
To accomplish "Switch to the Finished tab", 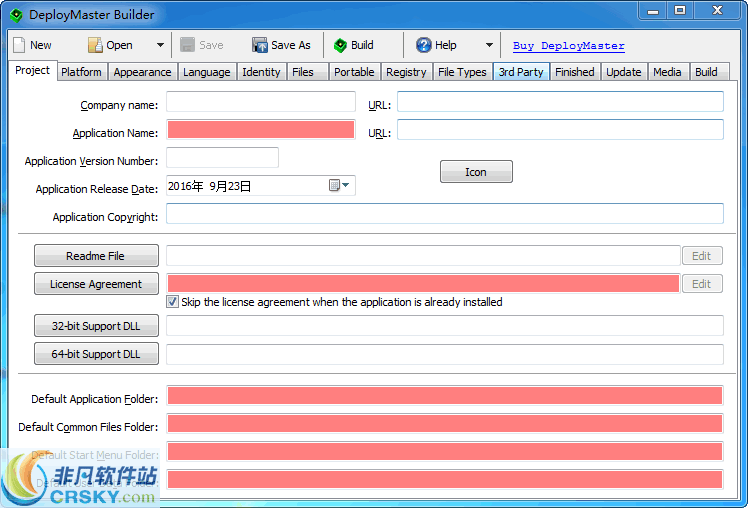I will [575, 72].
